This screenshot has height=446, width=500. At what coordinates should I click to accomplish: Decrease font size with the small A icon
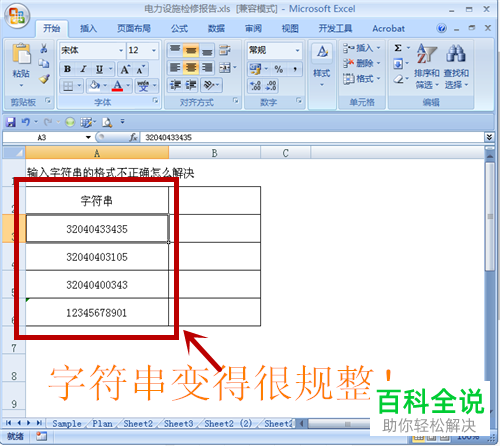140,69
